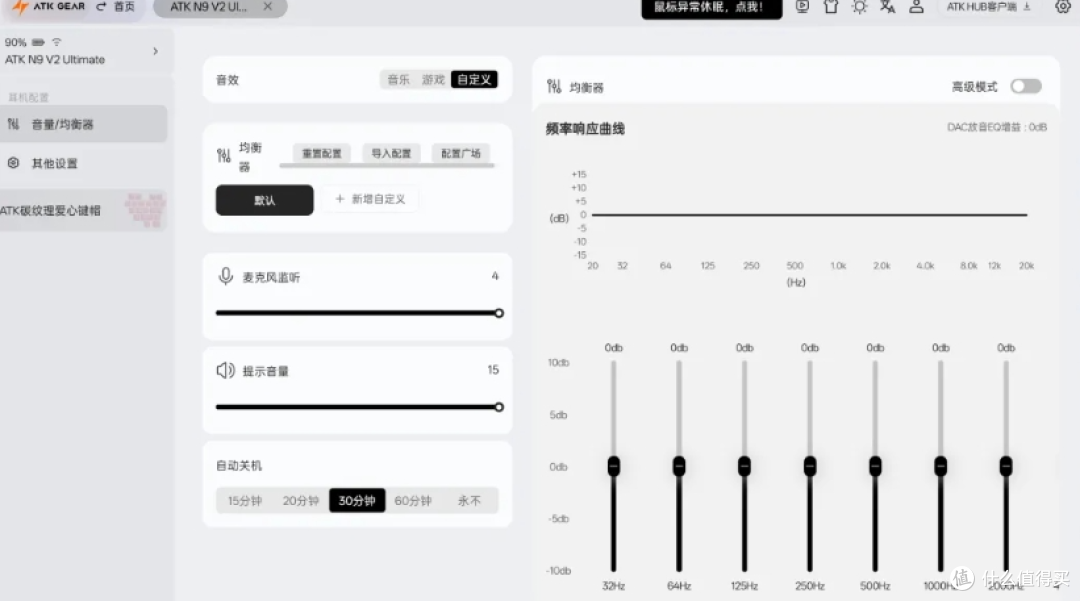
Task: Click the 32Hz equalizer slider knob
Action: pos(613,466)
